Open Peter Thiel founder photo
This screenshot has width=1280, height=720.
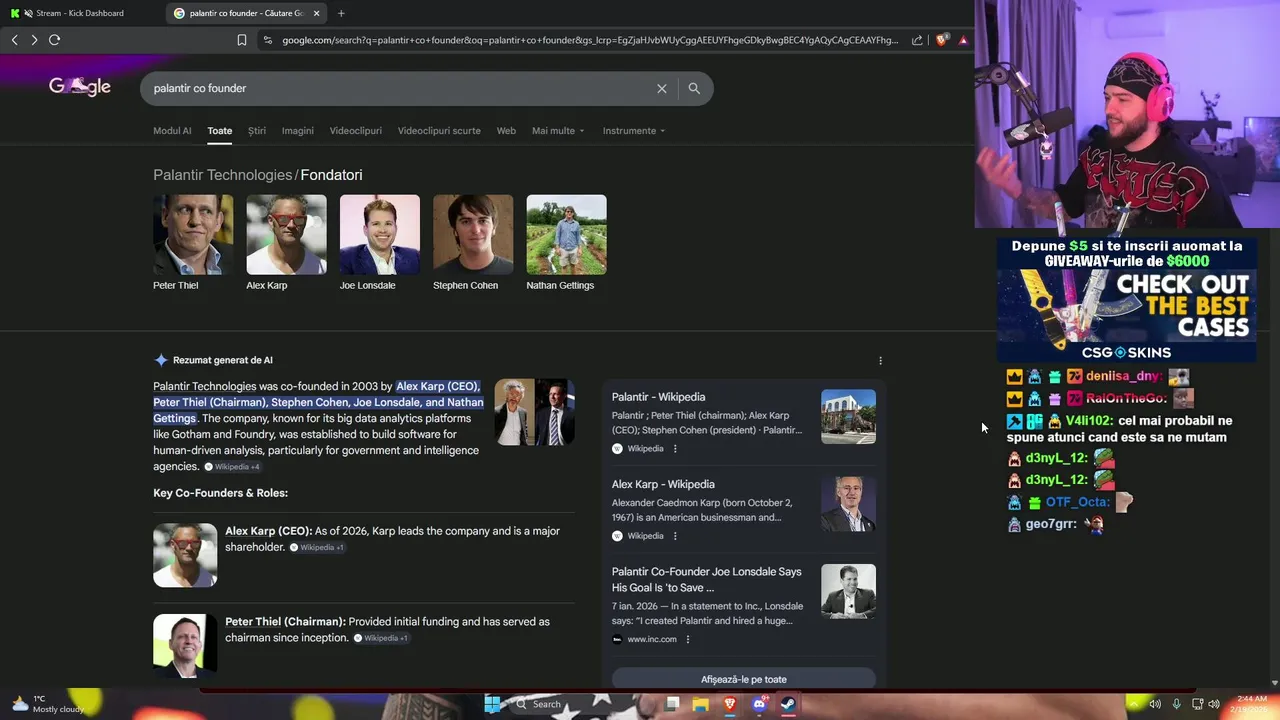click(193, 235)
